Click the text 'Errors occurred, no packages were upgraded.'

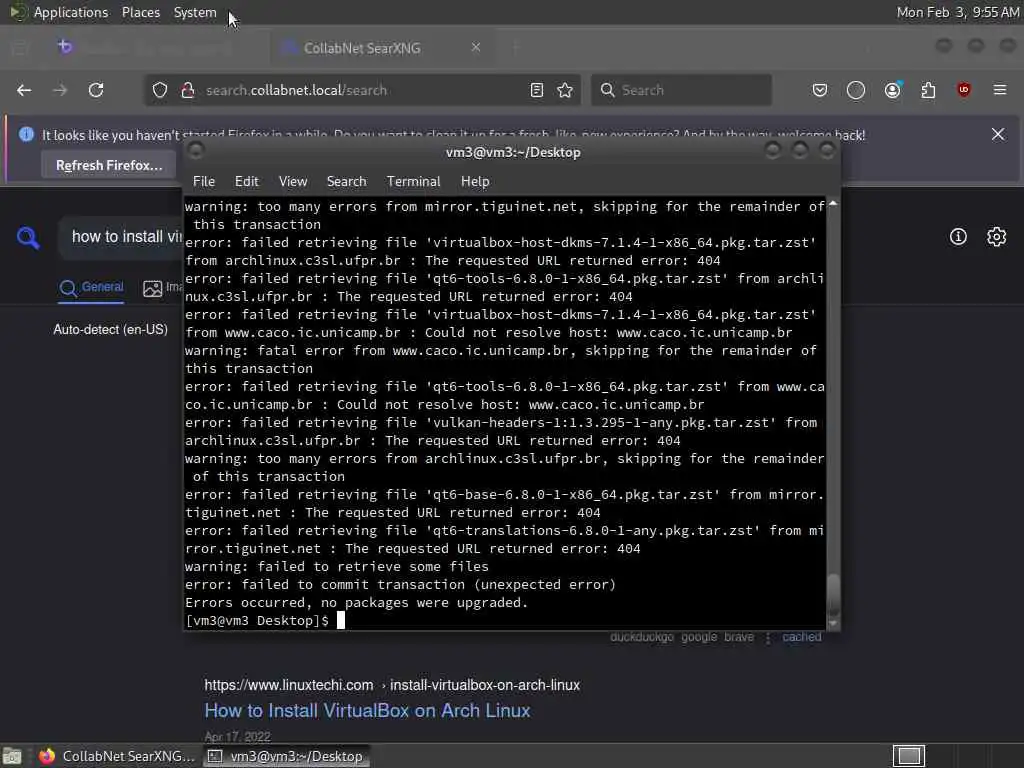coord(357,602)
